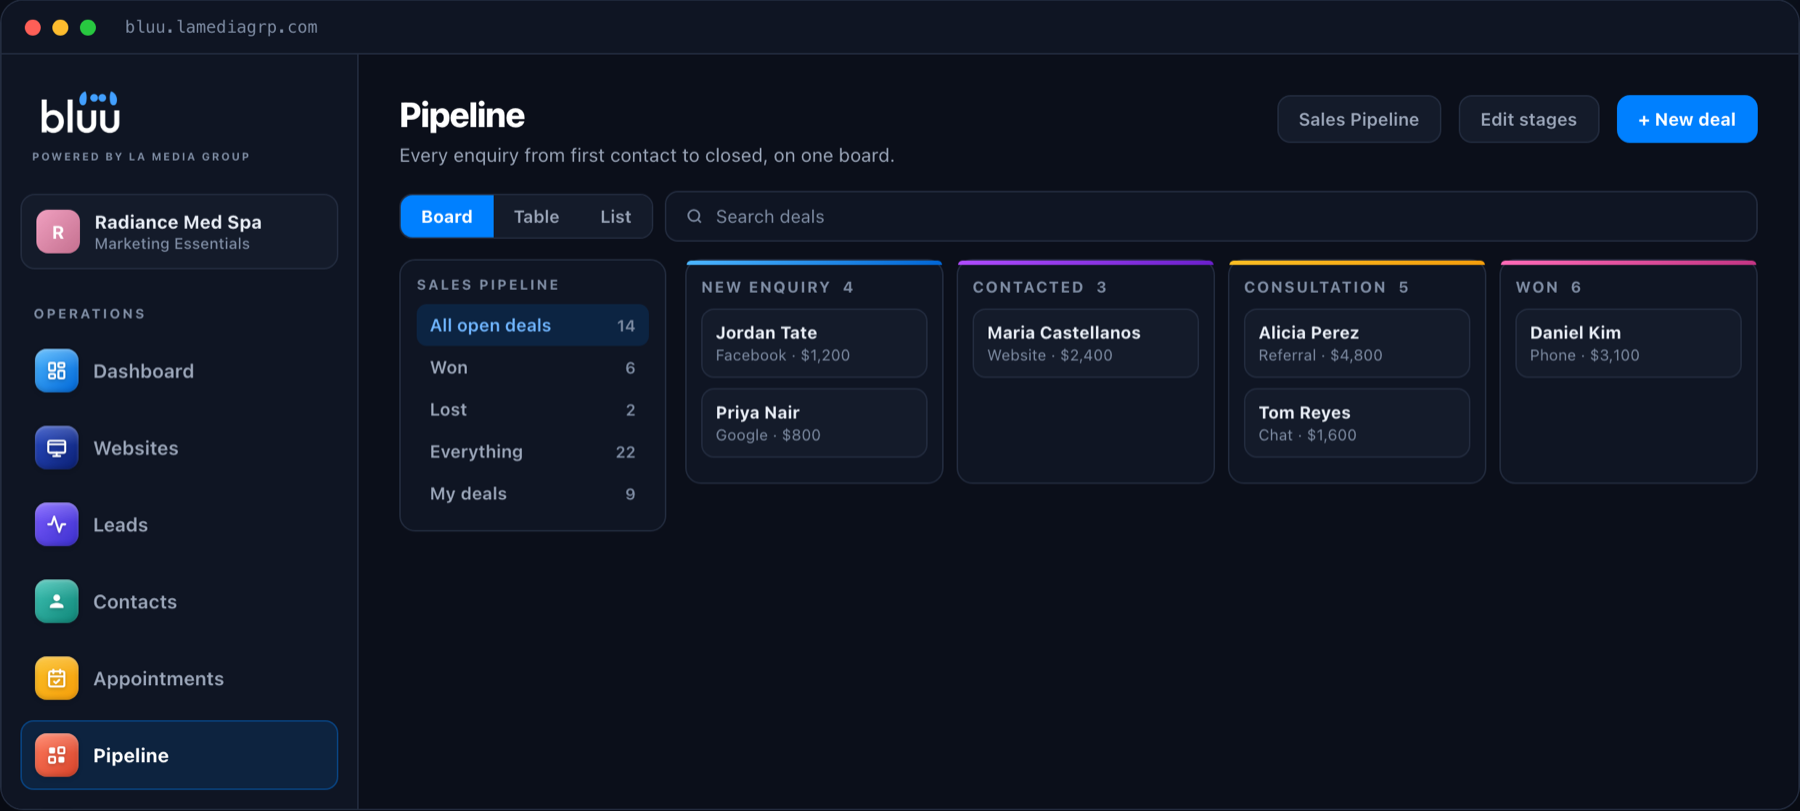
Task: Open the Jordan Tate deal card
Action: pos(814,343)
